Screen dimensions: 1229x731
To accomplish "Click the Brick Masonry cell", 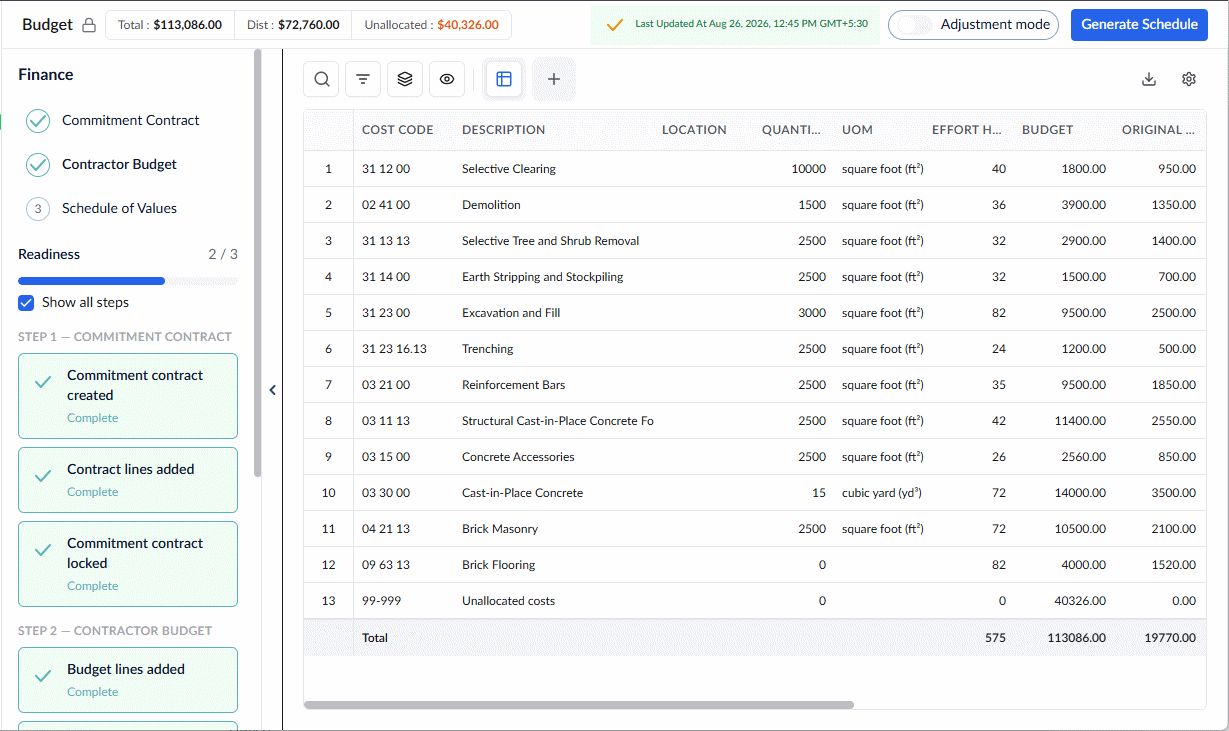I will [500, 529].
